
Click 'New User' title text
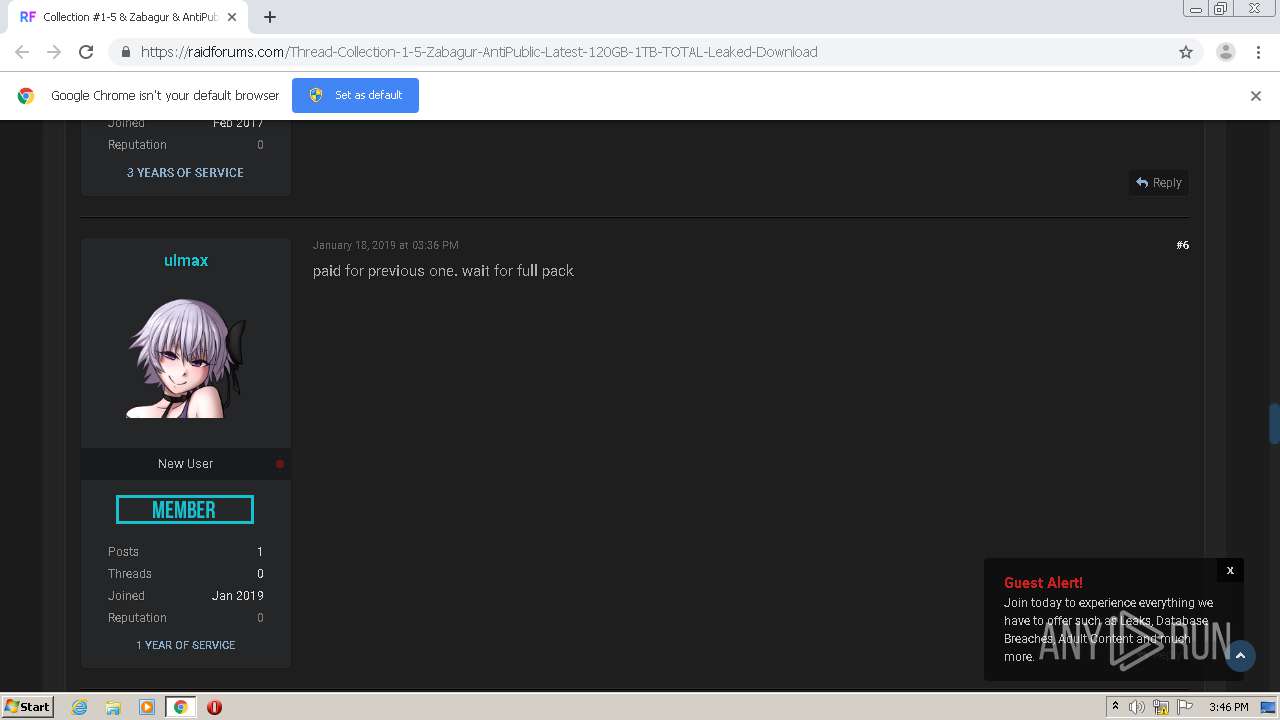(x=186, y=464)
